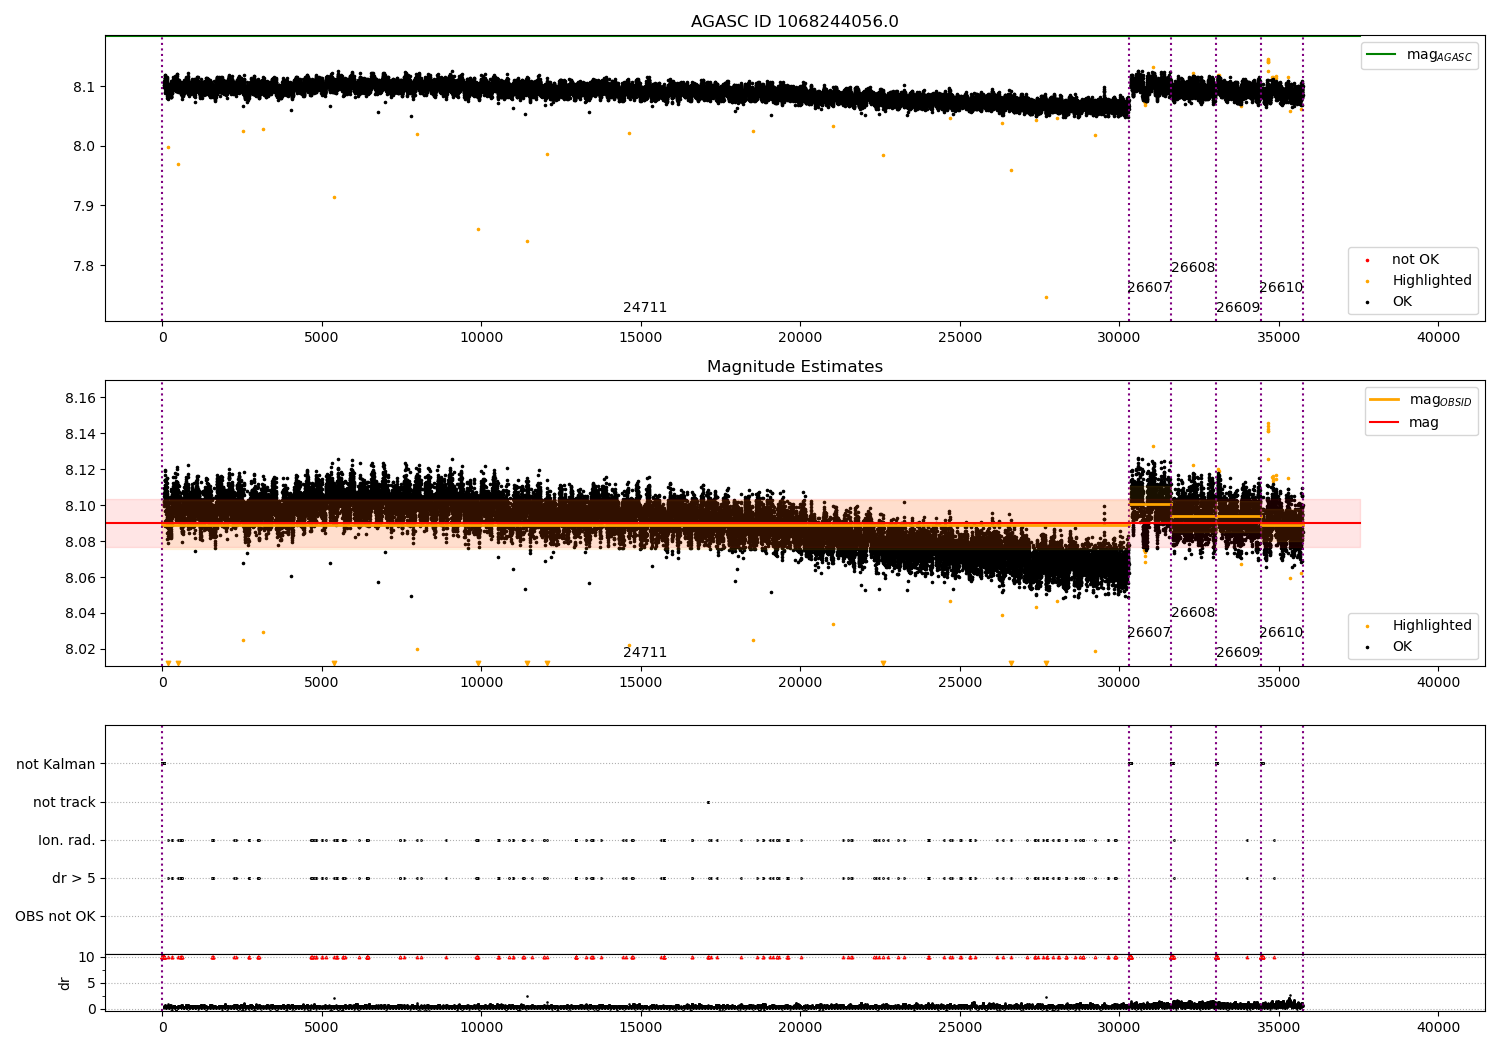This screenshot has width=1500, height=1050.
Task: Click the red 'mag' legend line sample
Action: coord(1384,423)
